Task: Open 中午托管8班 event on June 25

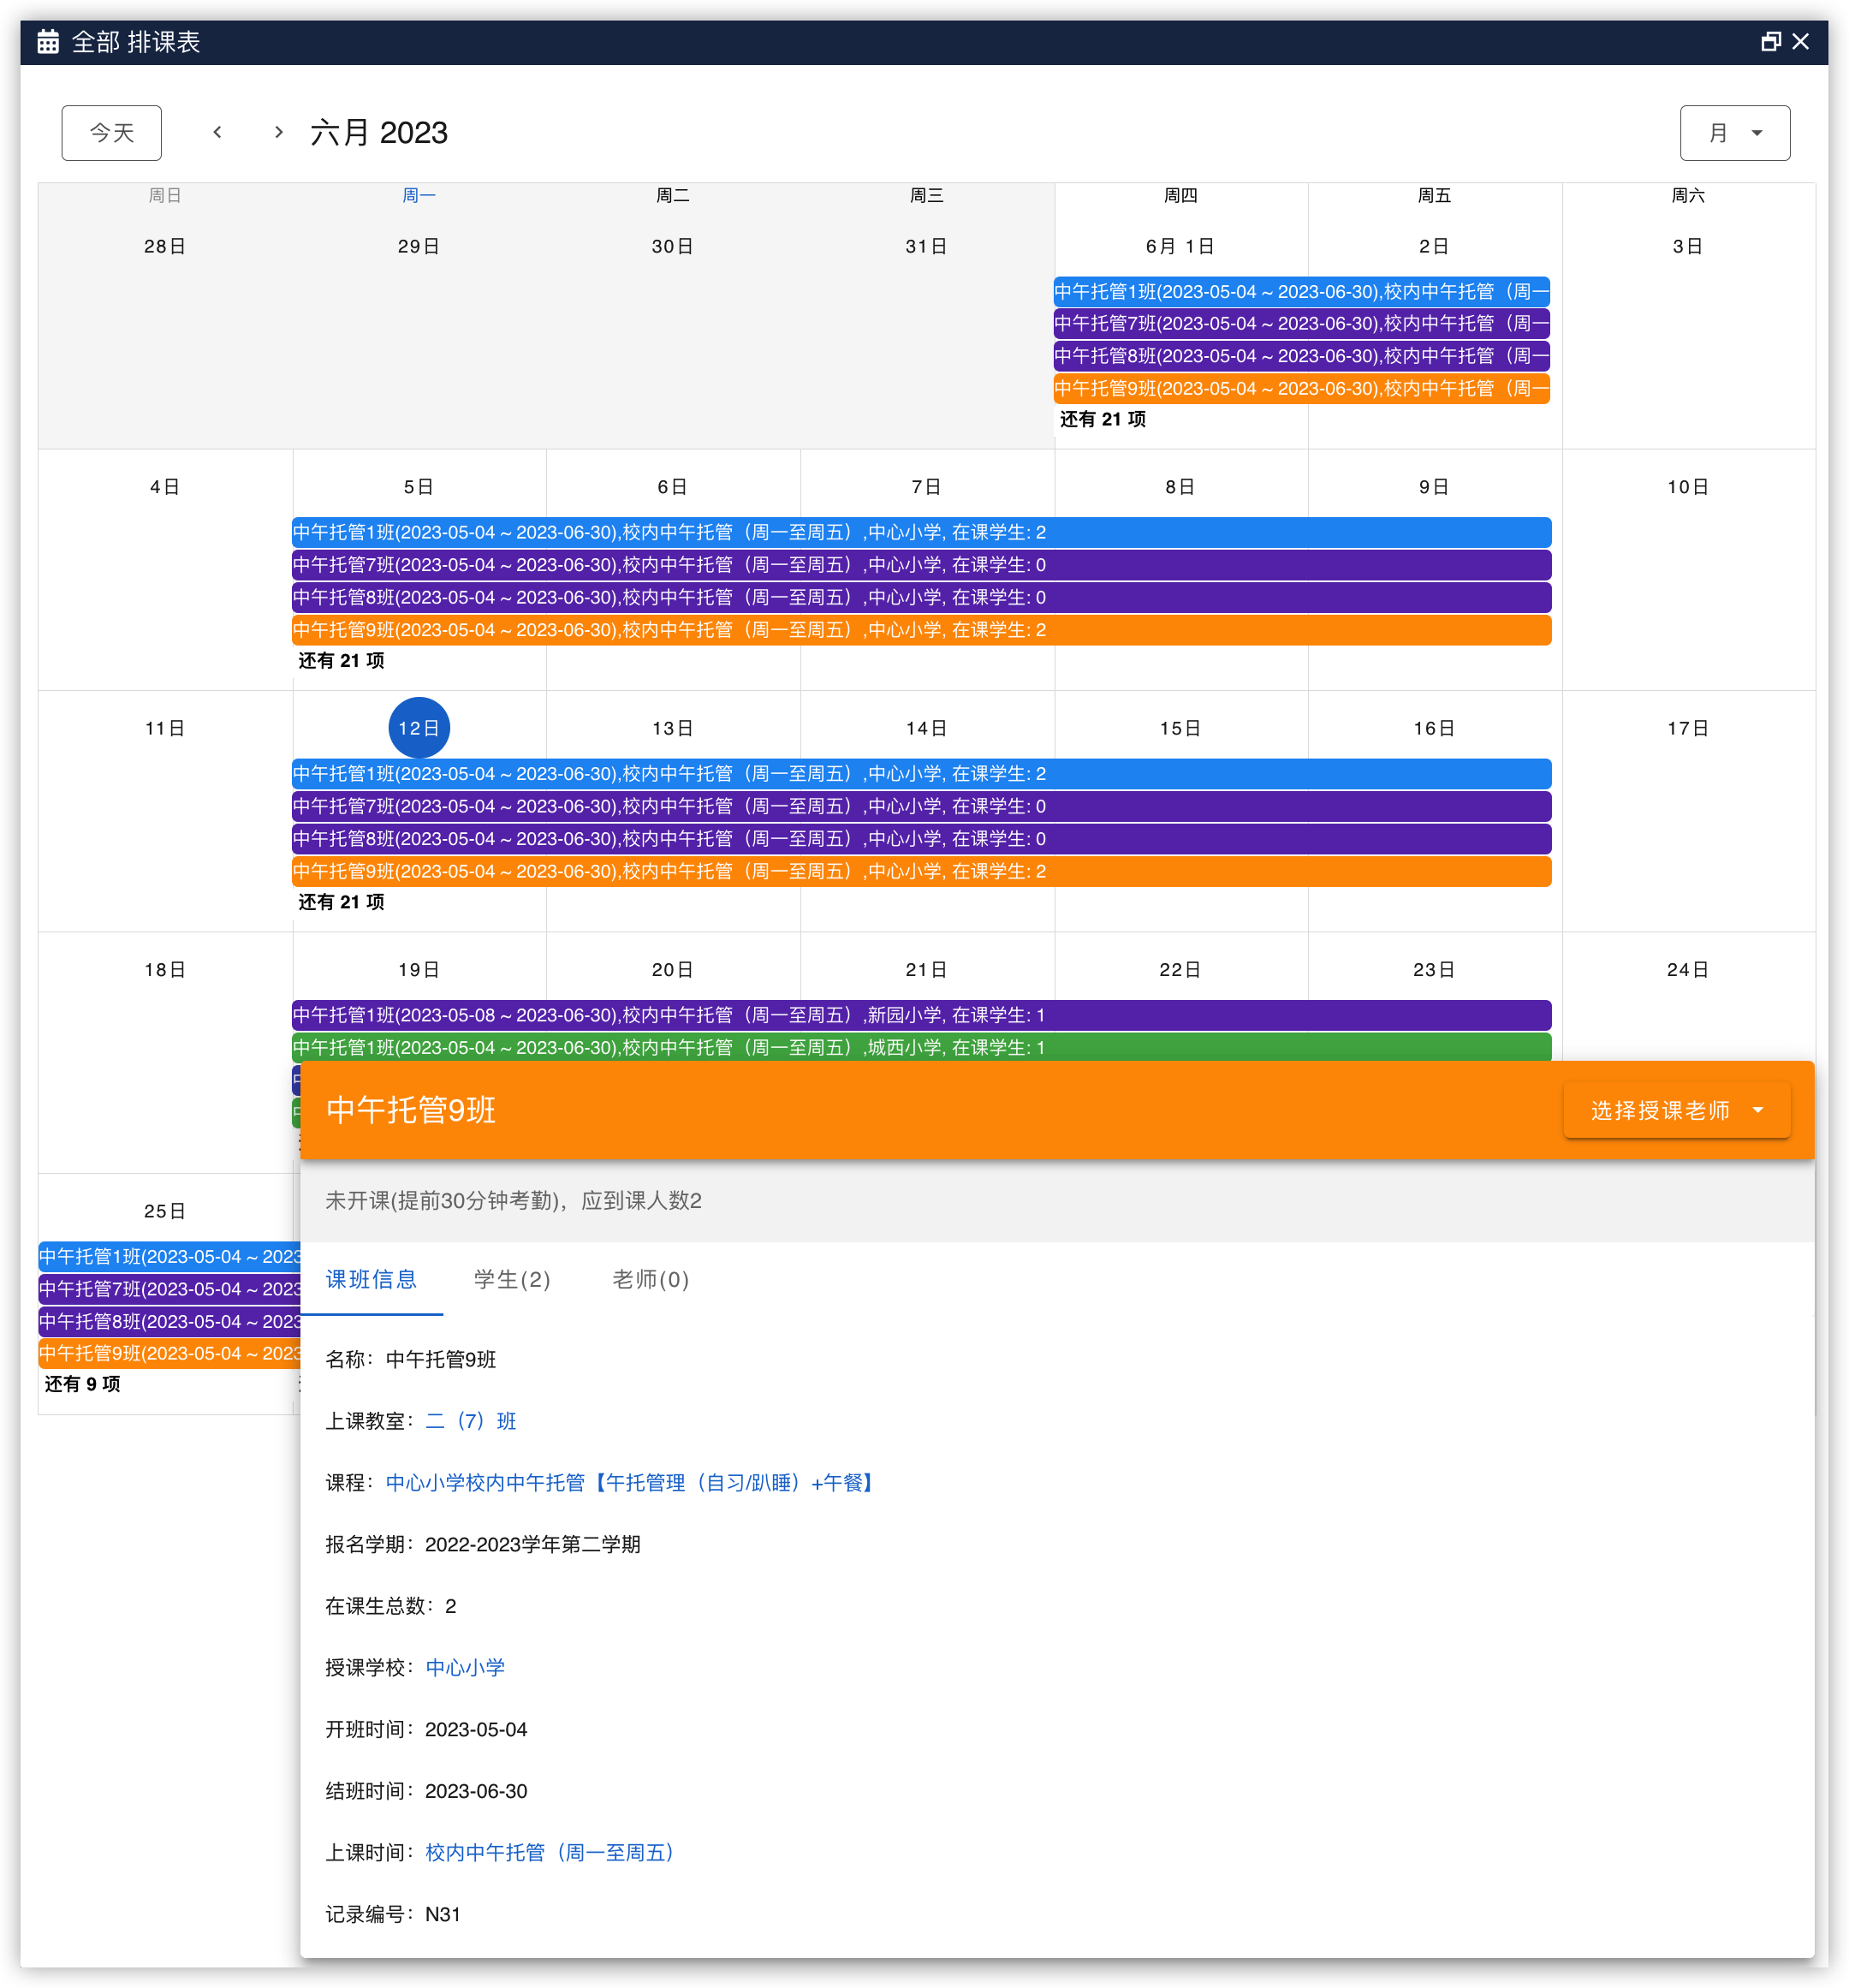Action: 169,1321
